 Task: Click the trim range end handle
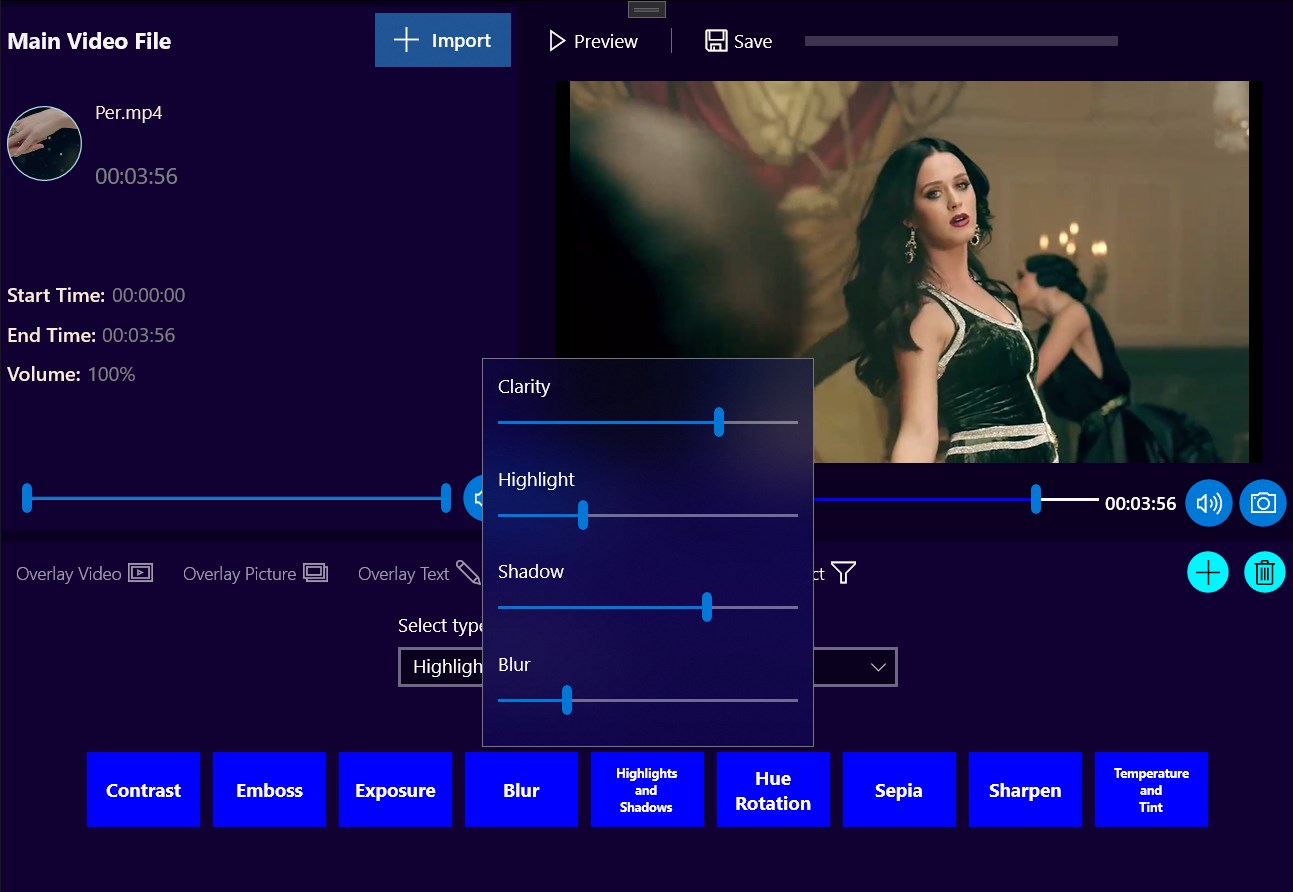446,498
